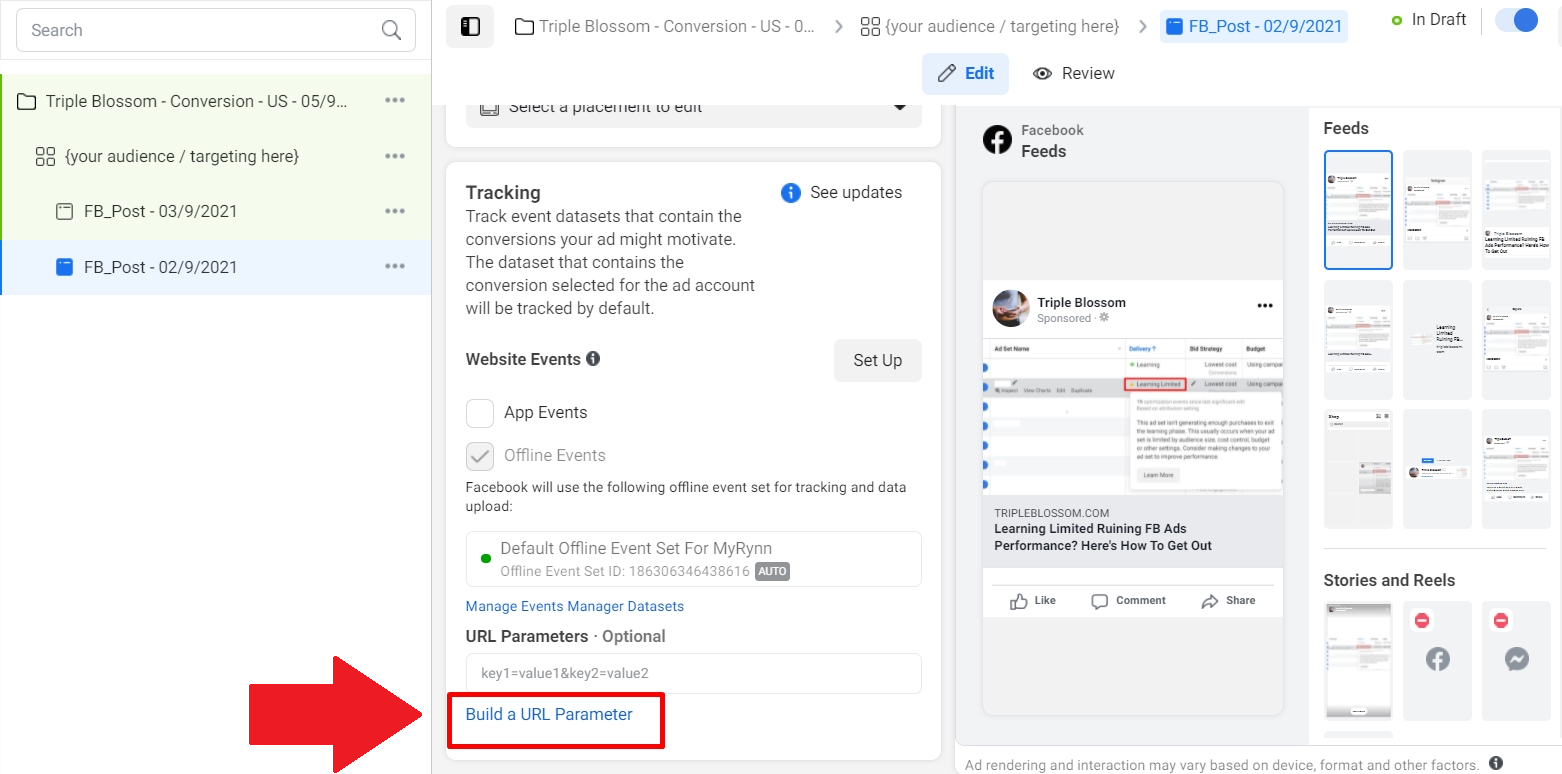Click the Triple Blossom profile avatar
This screenshot has width=1562, height=774.
tap(1011, 309)
